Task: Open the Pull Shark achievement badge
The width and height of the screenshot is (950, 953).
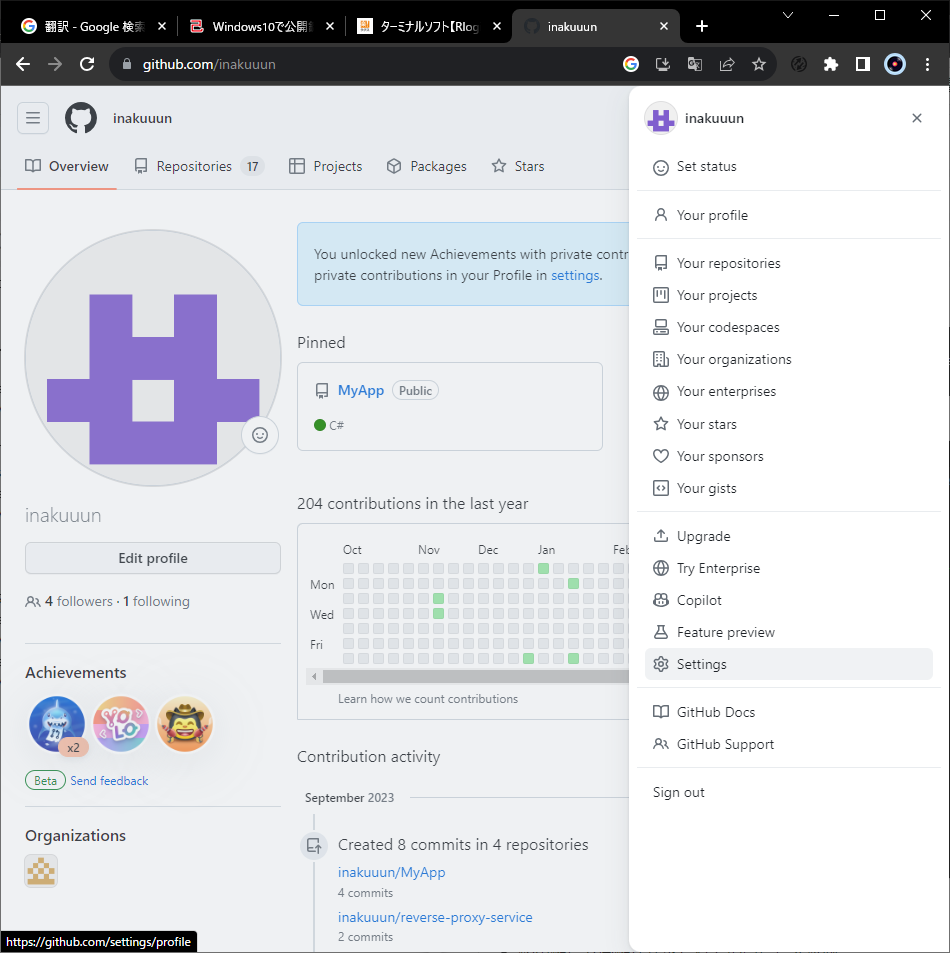Action: [x=57, y=722]
